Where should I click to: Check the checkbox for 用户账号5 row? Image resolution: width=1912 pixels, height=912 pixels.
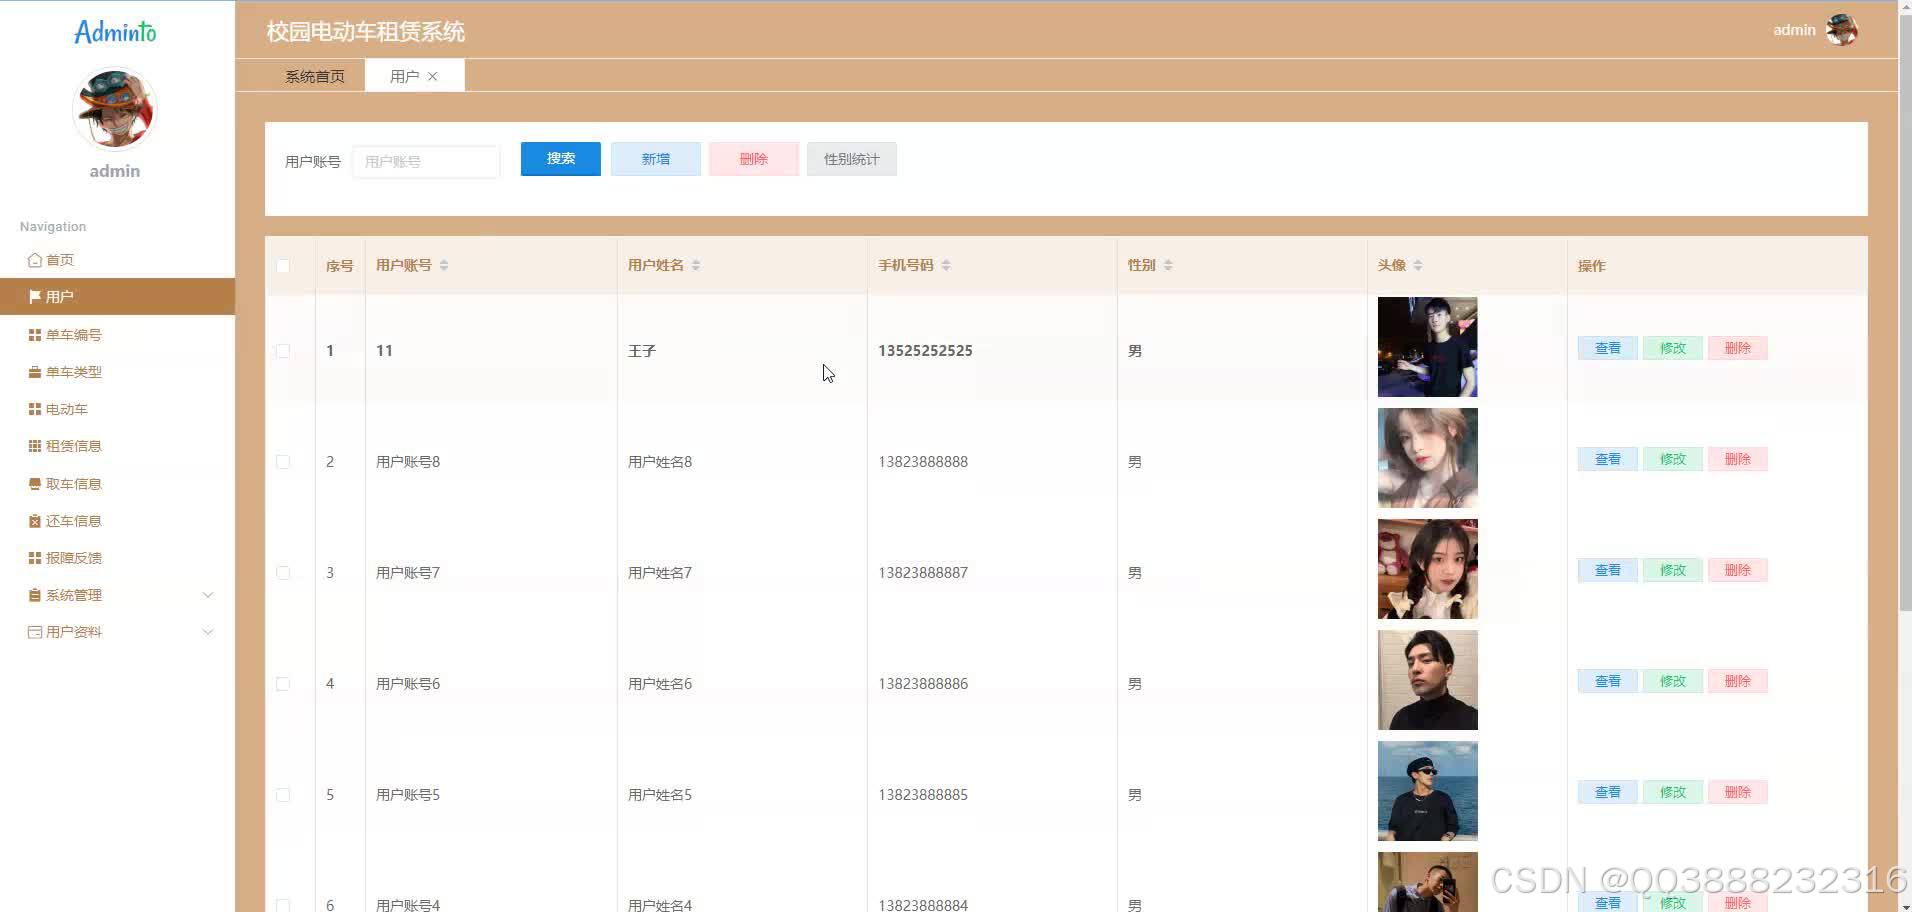pyautogui.click(x=283, y=795)
